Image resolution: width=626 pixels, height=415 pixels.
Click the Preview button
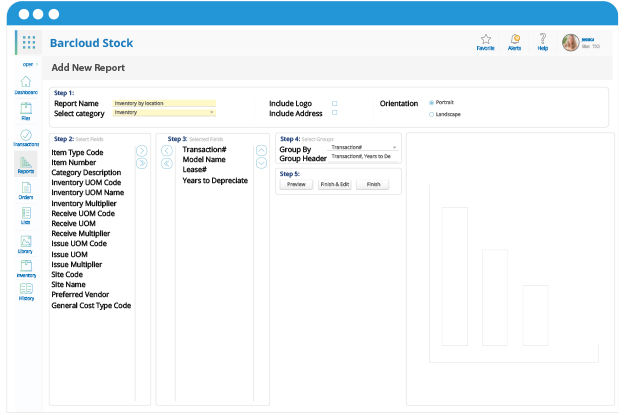click(296, 185)
